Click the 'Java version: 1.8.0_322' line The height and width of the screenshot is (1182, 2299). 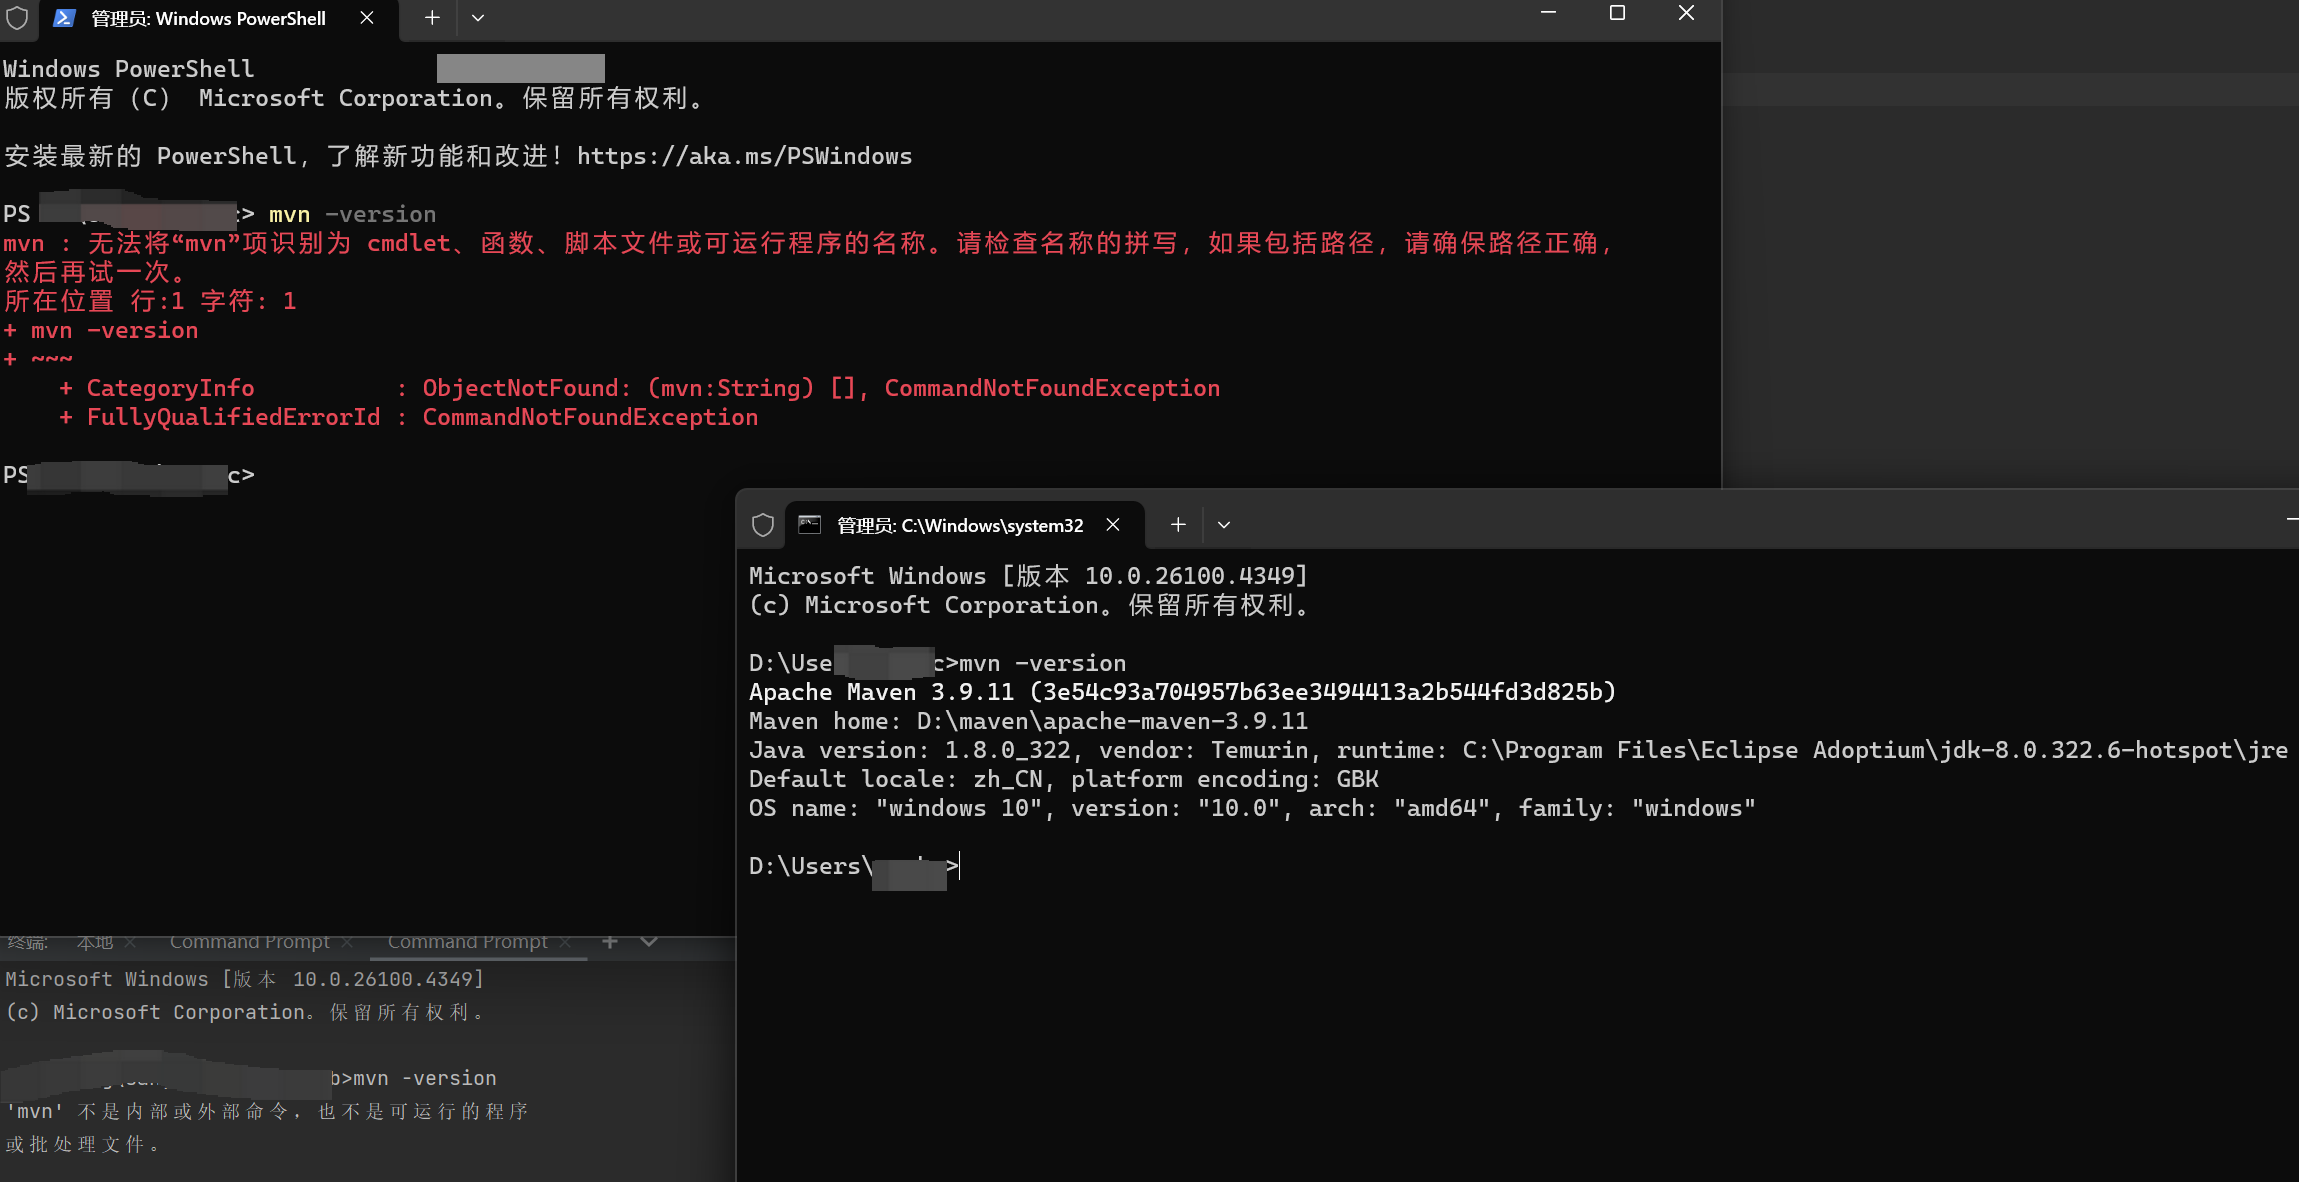pos(1518,750)
